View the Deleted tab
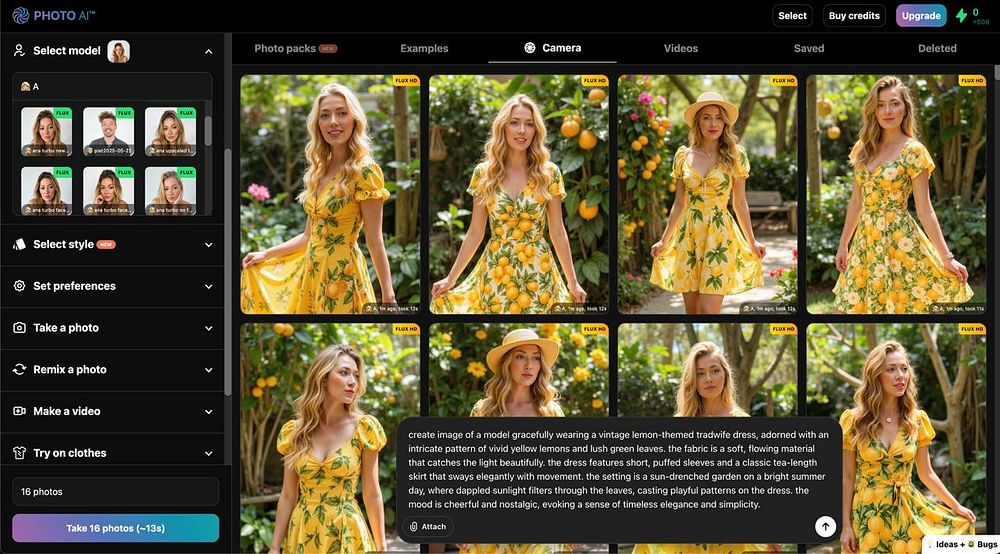This screenshot has height=554, width=1000. [937, 48]
